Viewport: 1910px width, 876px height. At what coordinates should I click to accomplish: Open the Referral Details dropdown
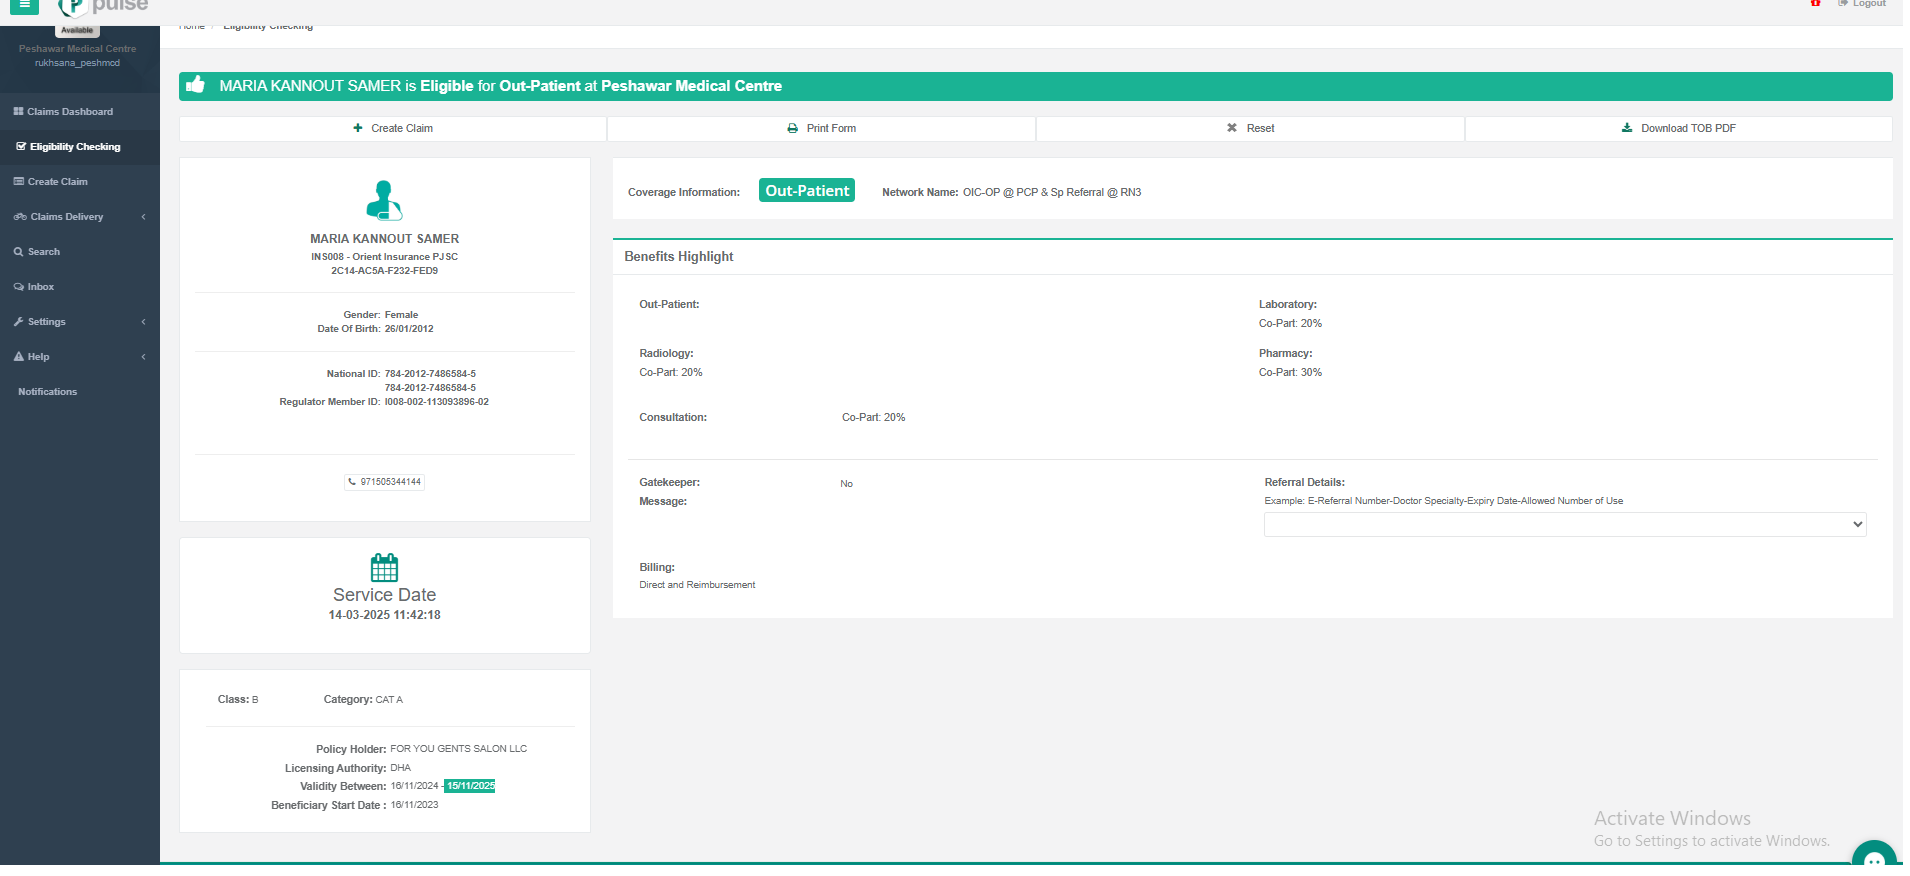(1564, 525)
